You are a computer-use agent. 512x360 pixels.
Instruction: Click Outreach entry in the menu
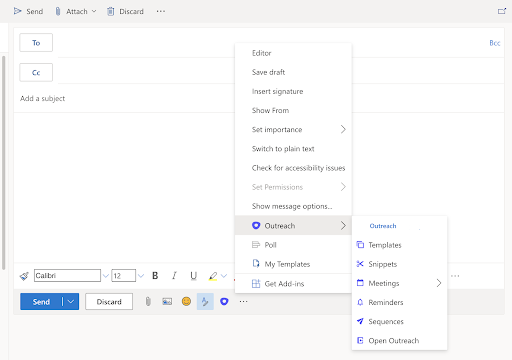tap(293, 226)
